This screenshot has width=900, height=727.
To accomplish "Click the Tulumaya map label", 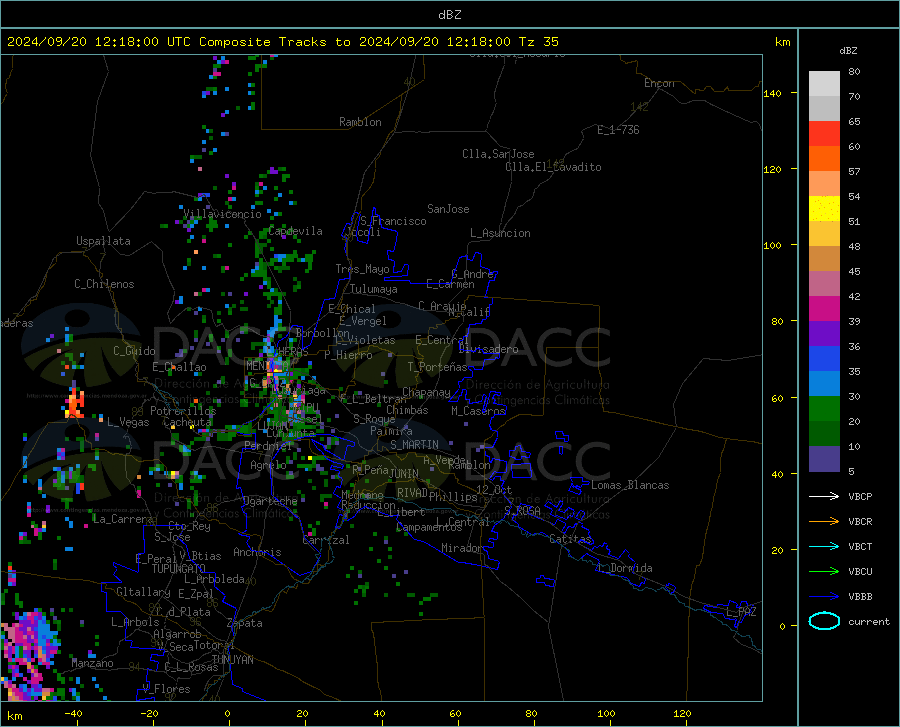I will coord(374,289).
